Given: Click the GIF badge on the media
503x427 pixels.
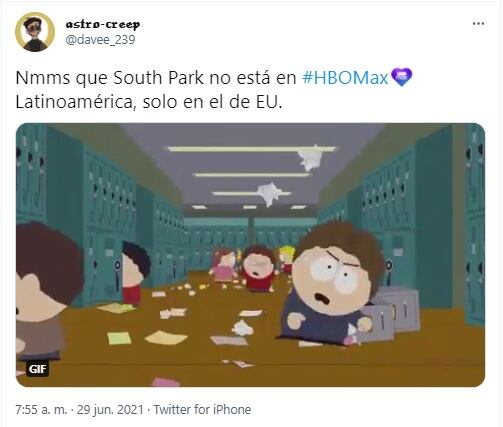Looking at the screenshot, I should click(x=37, y=369).
